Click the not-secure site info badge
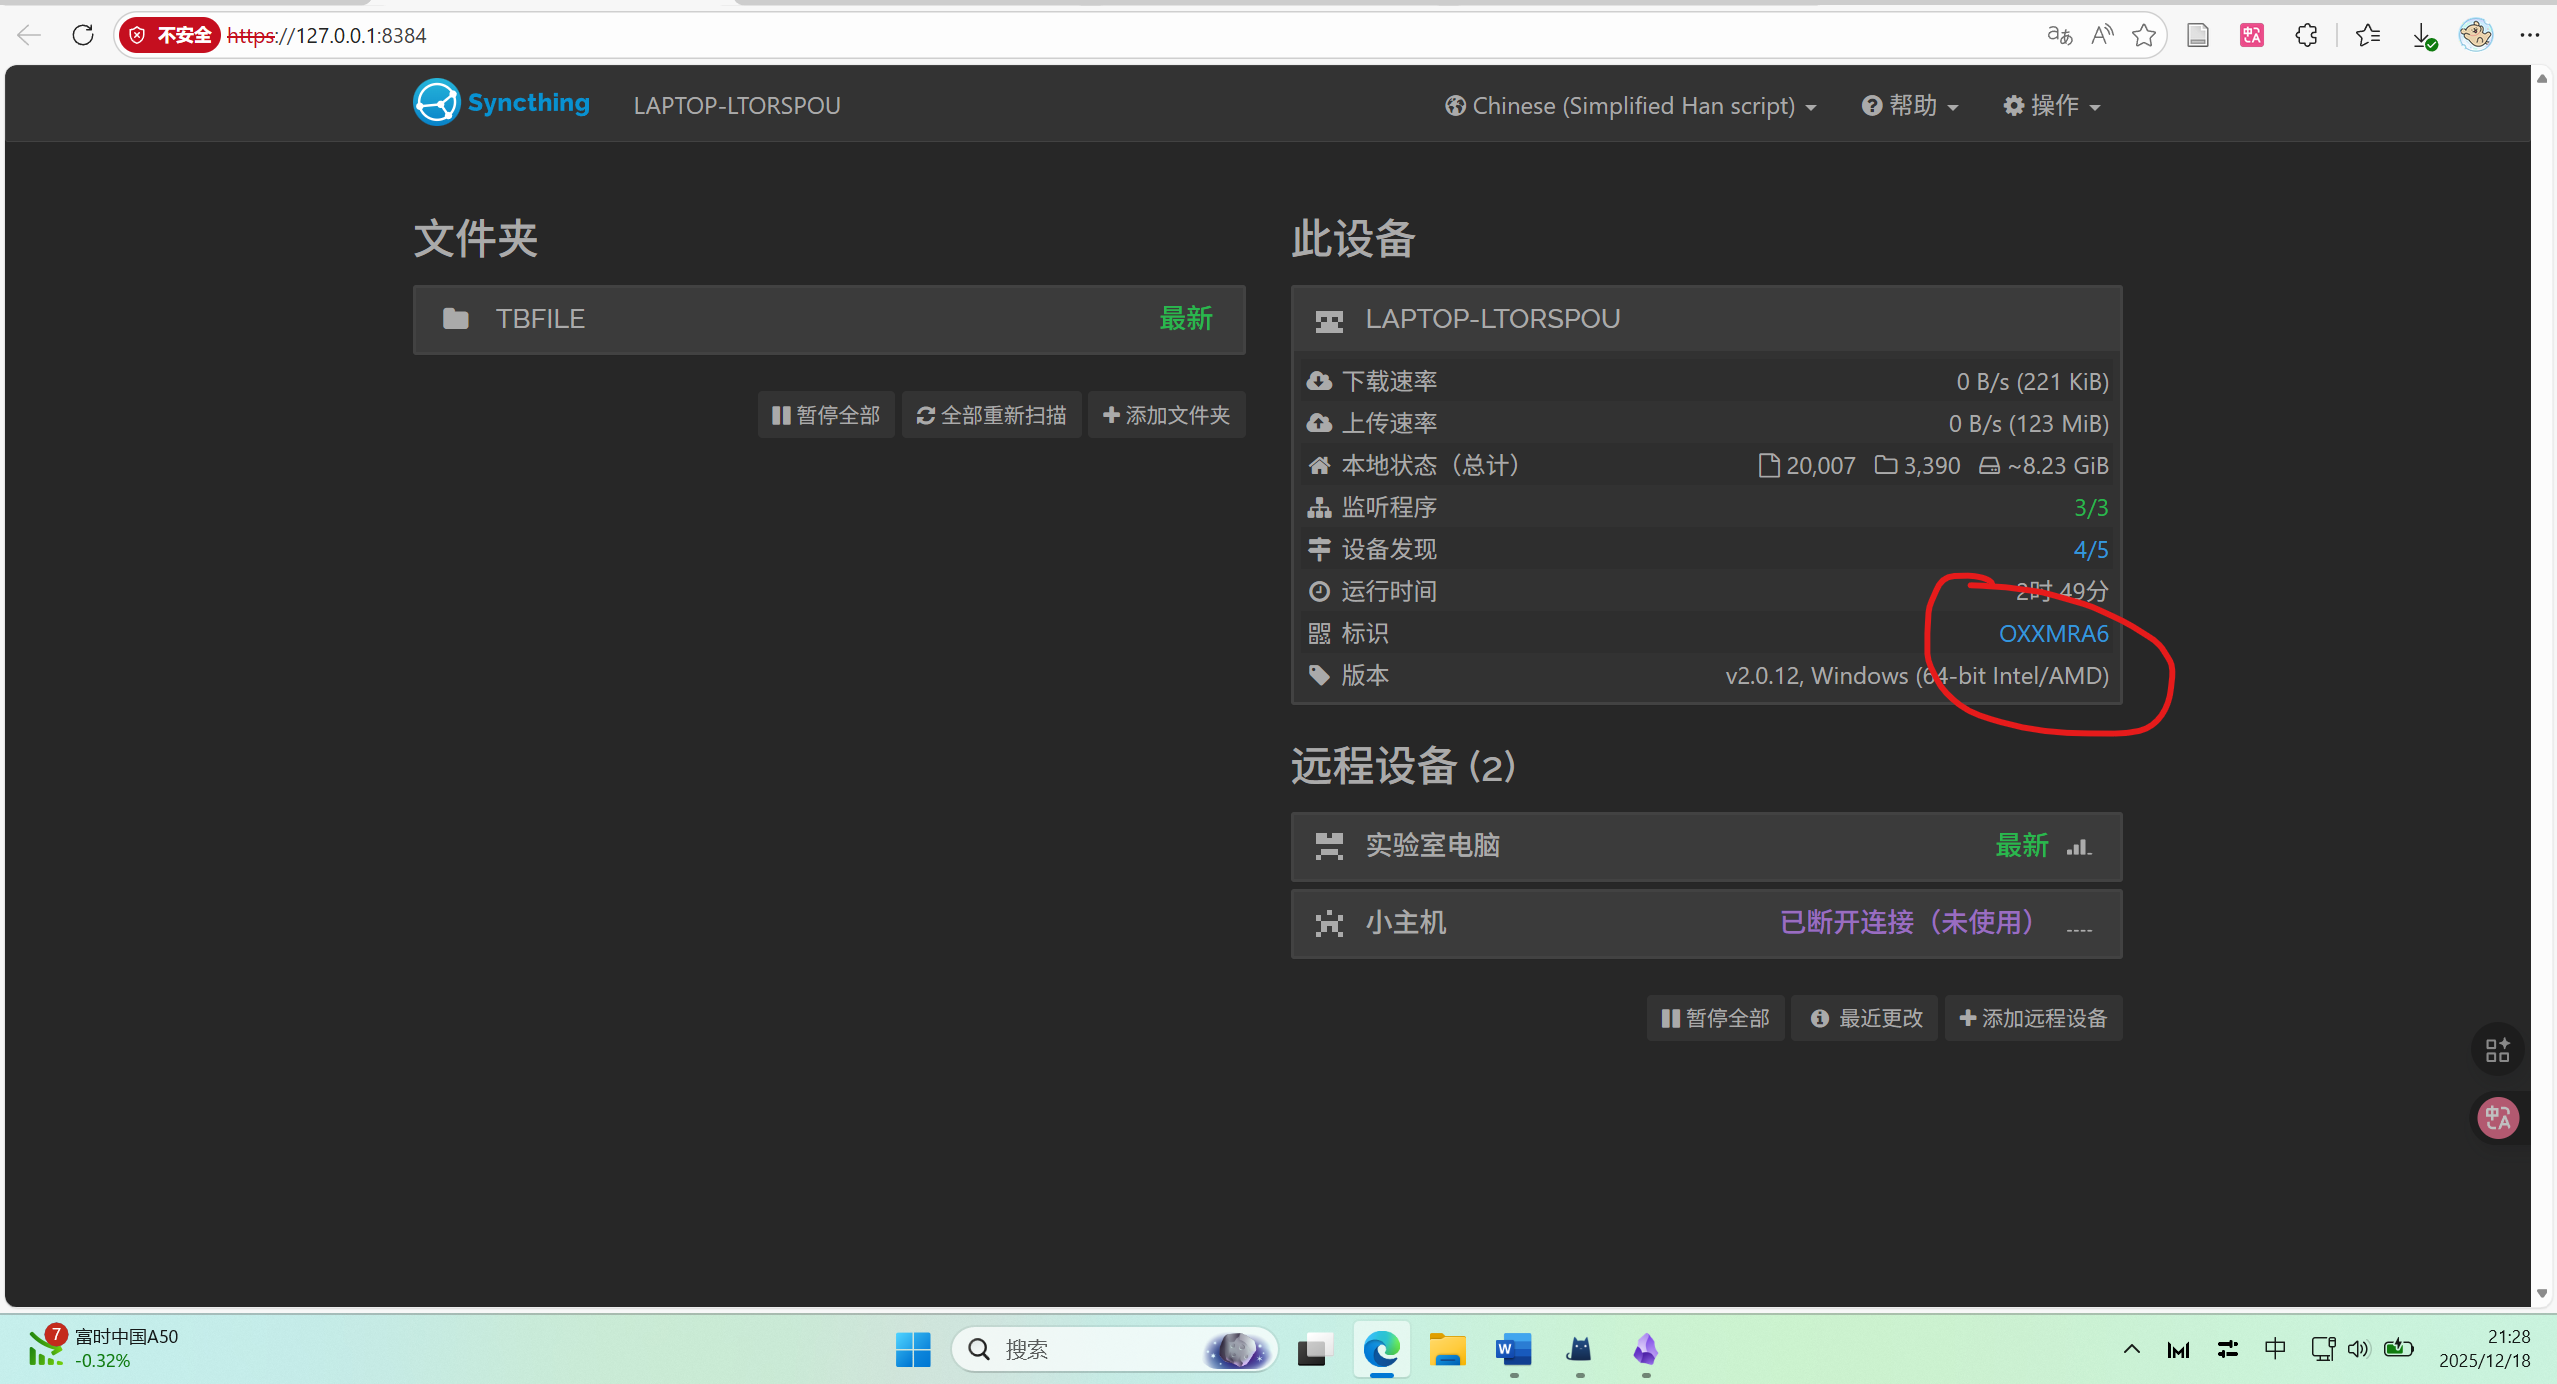This screenshot has height=1384, width=2557. coord(170,35)
